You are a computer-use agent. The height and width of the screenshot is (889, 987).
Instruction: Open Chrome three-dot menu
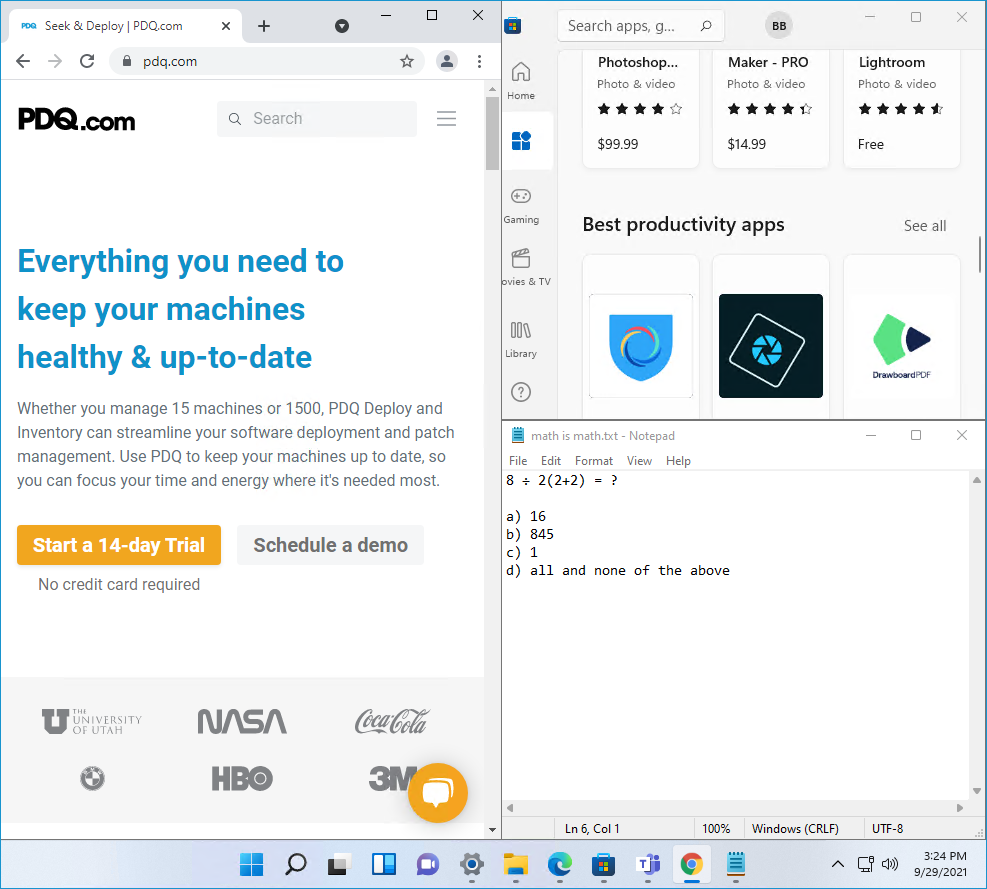point(480,61)
